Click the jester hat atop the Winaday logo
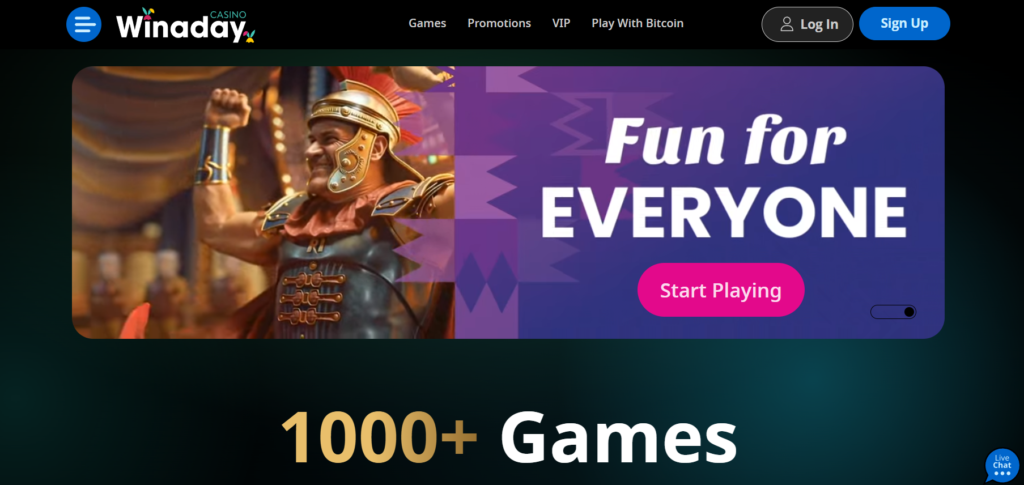This screenshot has width=1024, height=485. click(x=148, y=11)
